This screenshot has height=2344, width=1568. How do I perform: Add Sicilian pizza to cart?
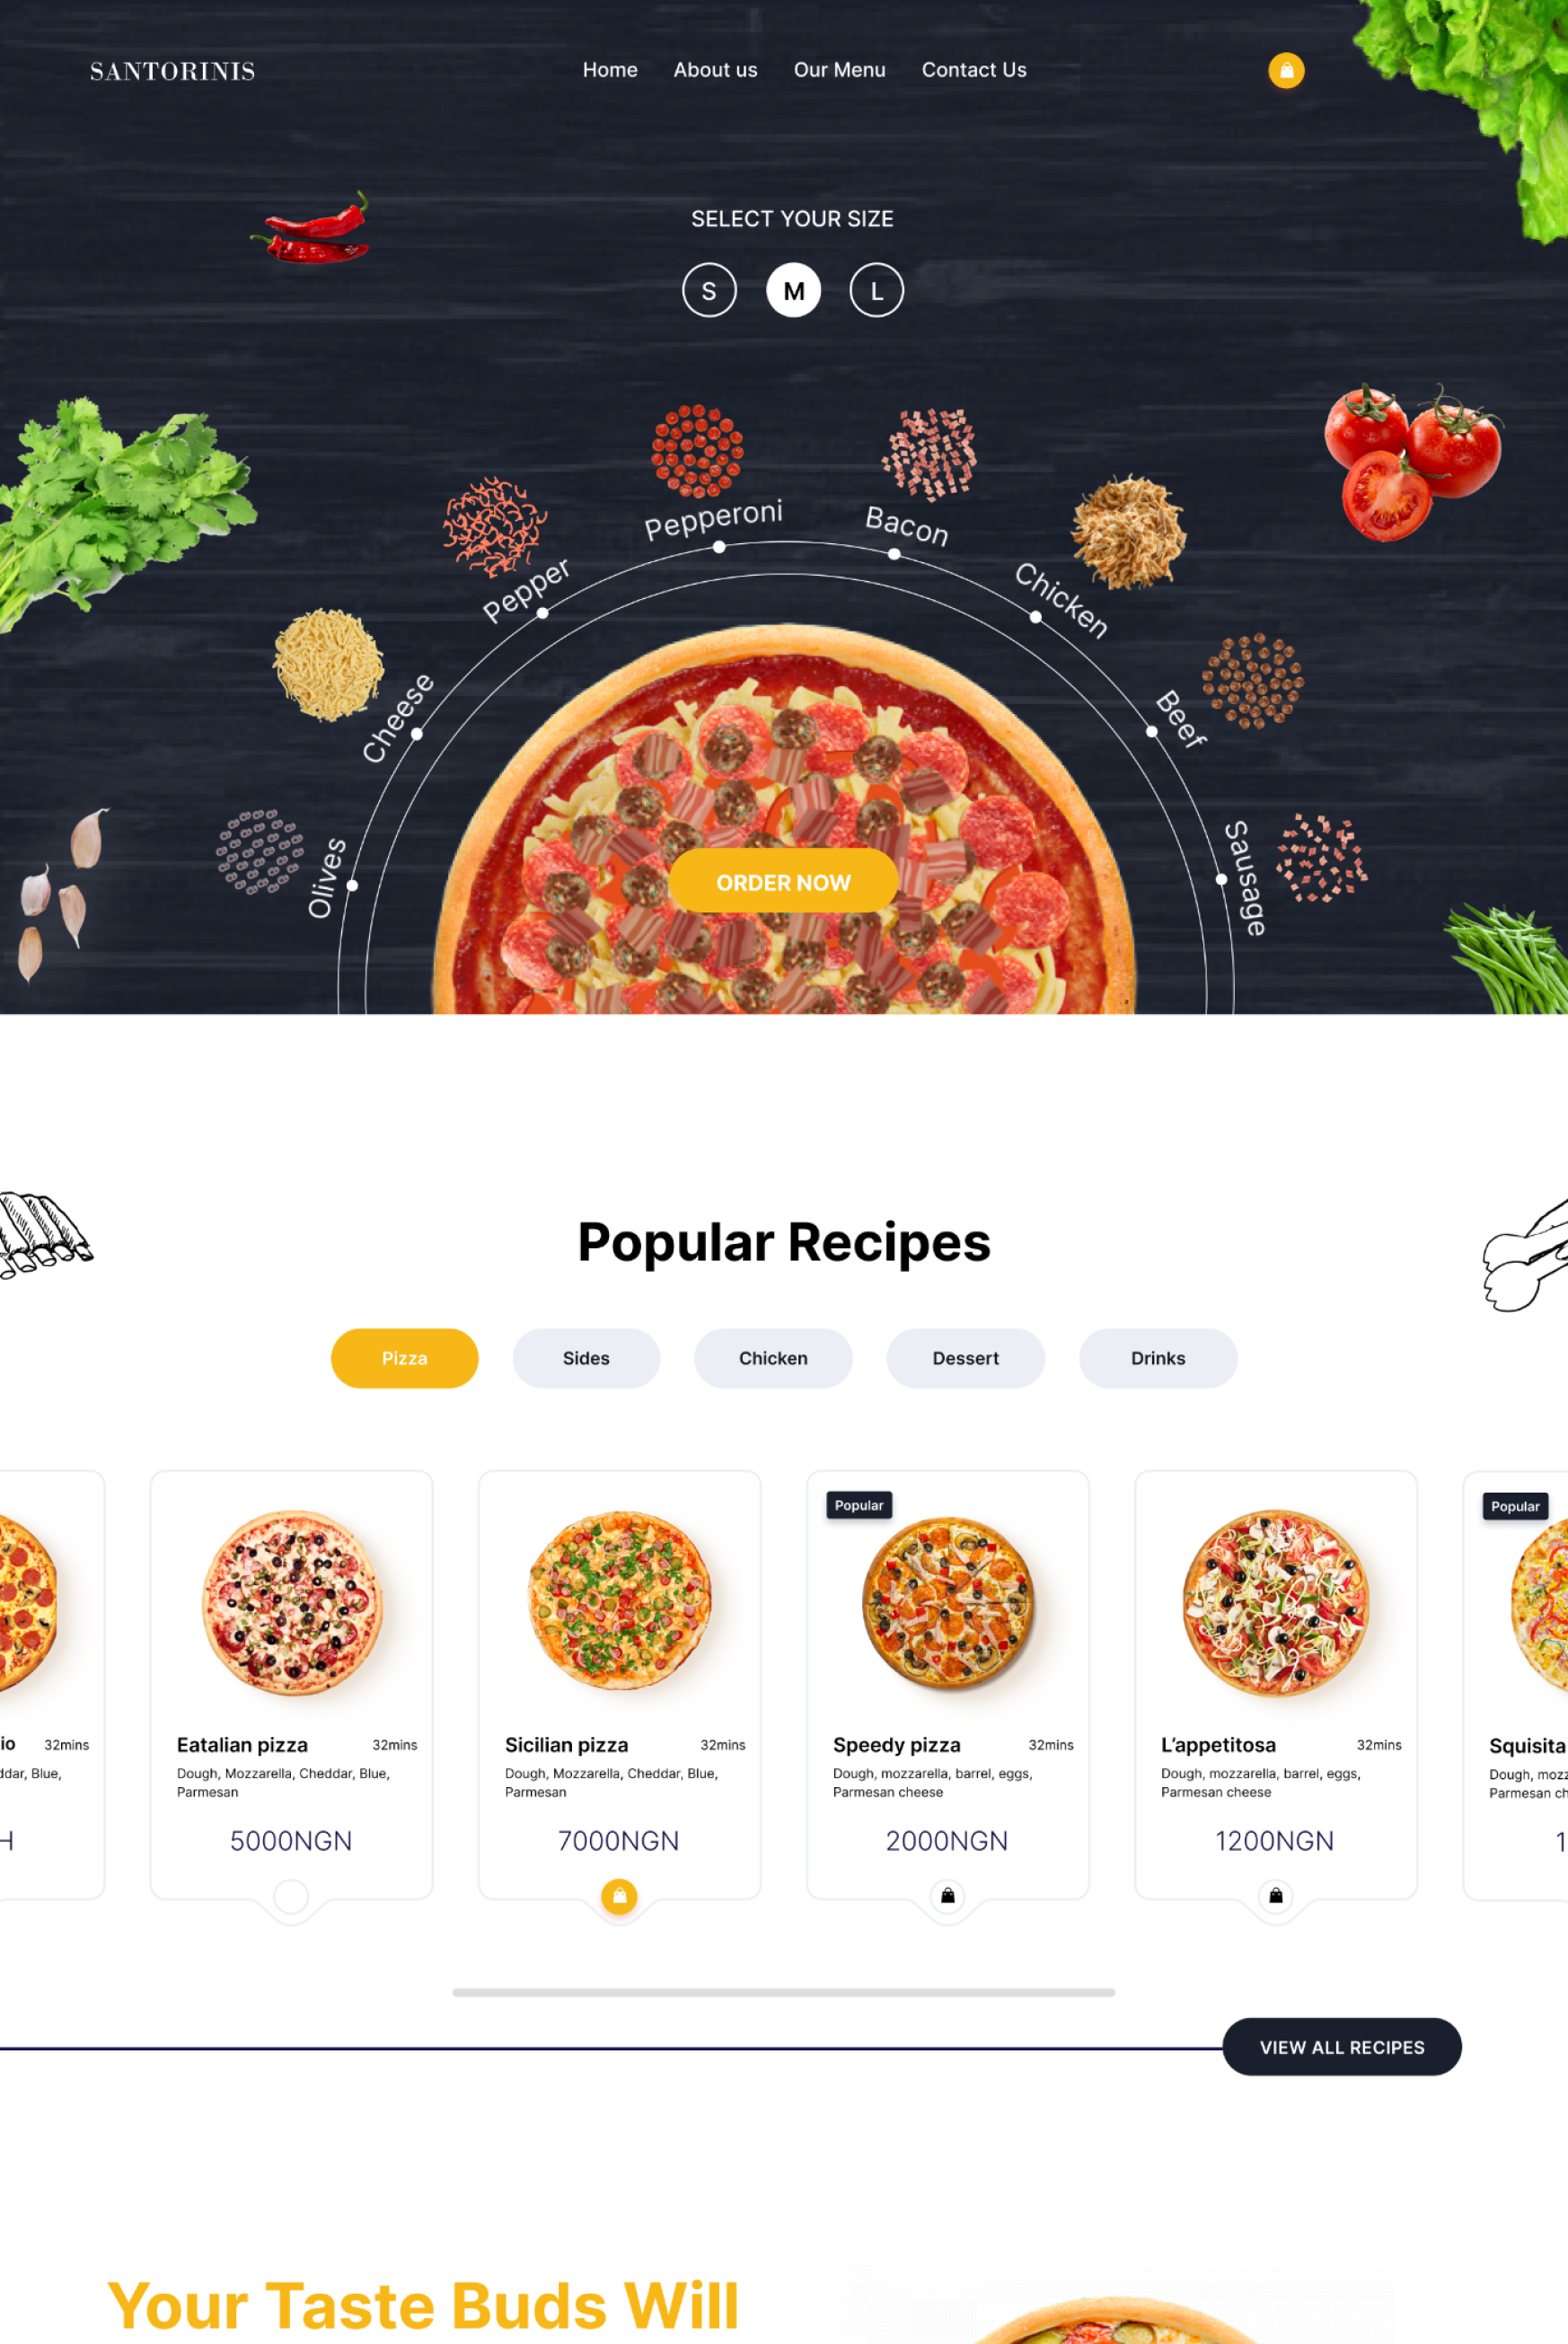click(619, 1896)
